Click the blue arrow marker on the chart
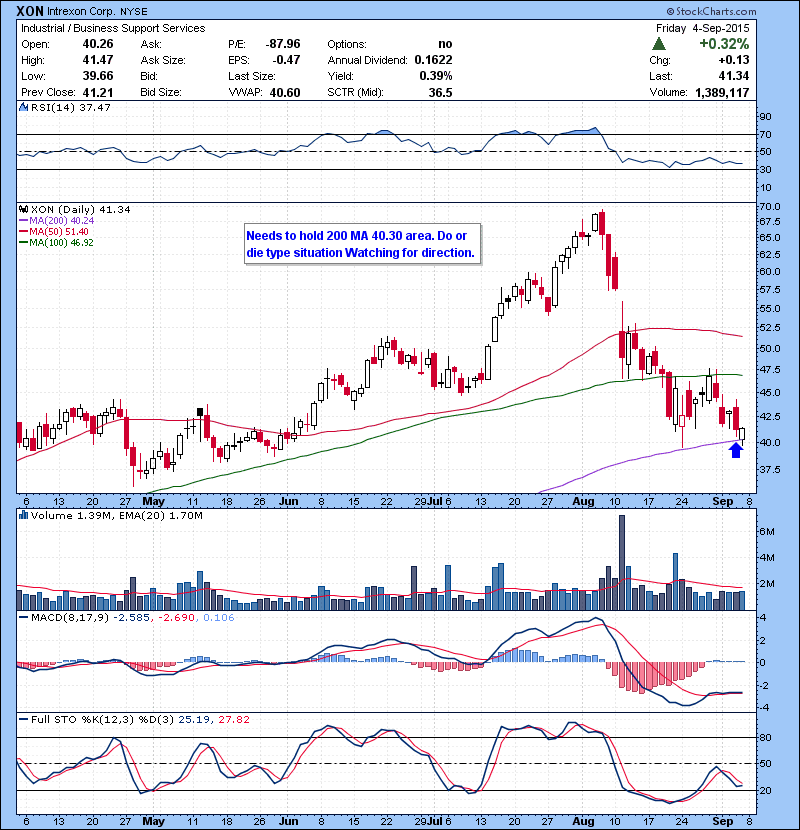Screen dimensions: 800x830 point(736,450)
